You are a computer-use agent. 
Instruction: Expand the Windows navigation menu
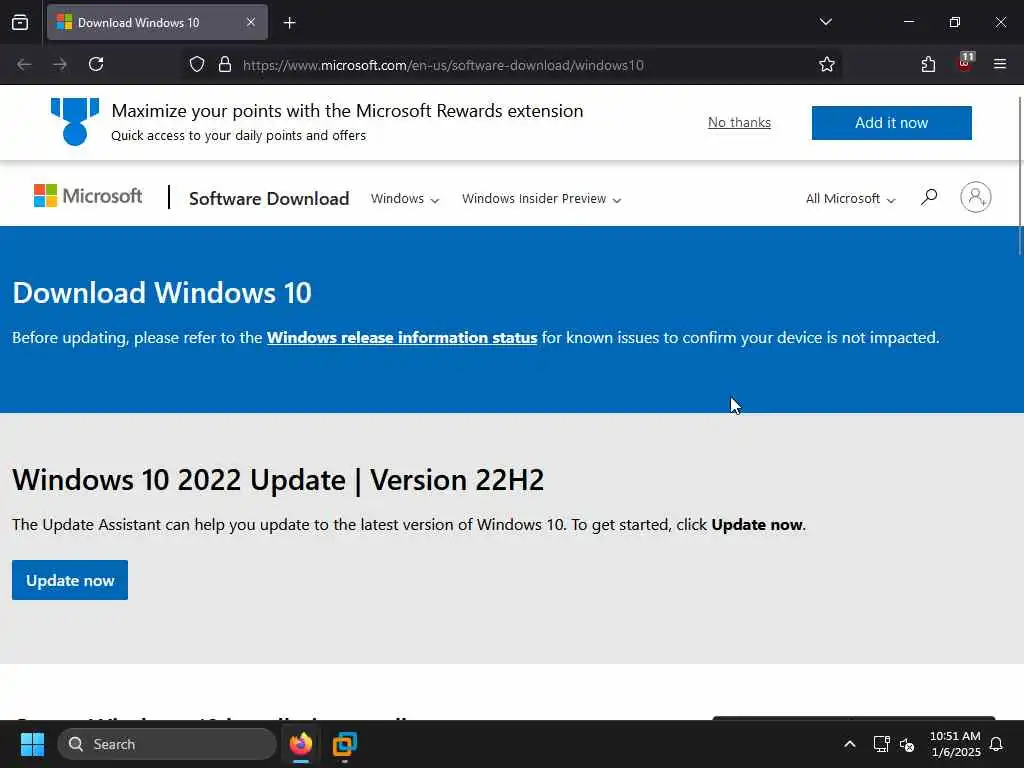[x=405, y=199]
